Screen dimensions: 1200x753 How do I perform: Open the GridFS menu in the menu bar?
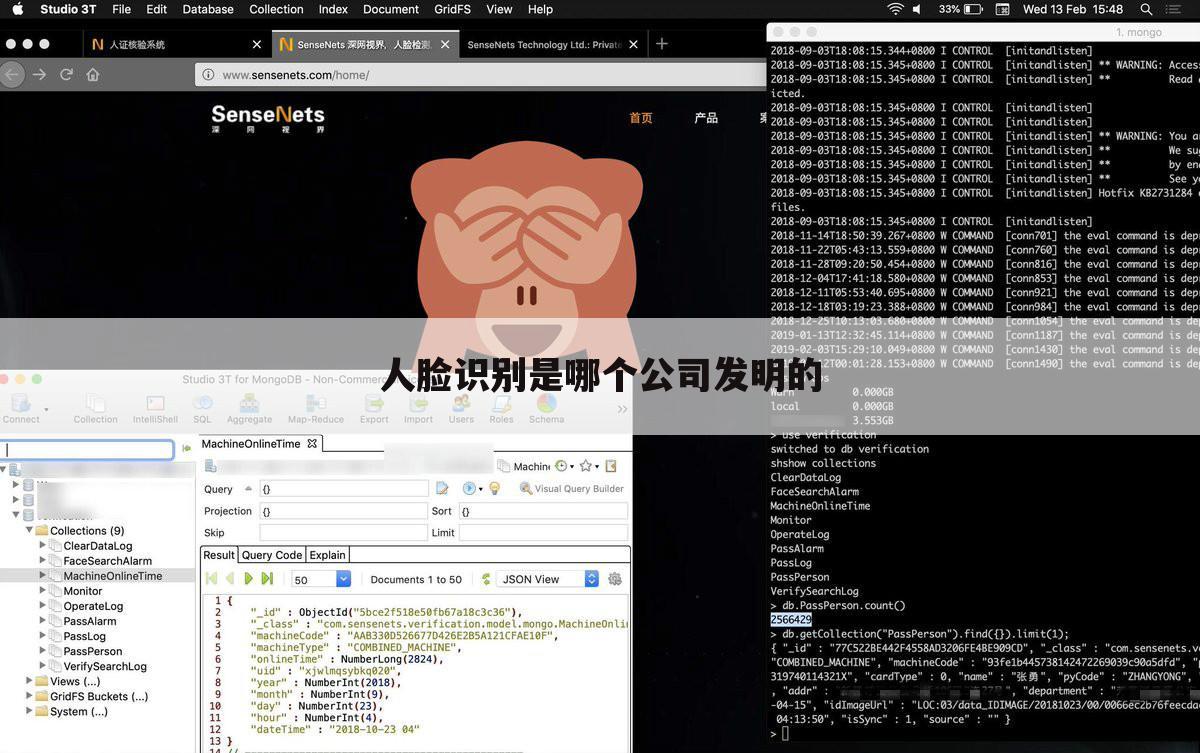(x=453, y=9)
